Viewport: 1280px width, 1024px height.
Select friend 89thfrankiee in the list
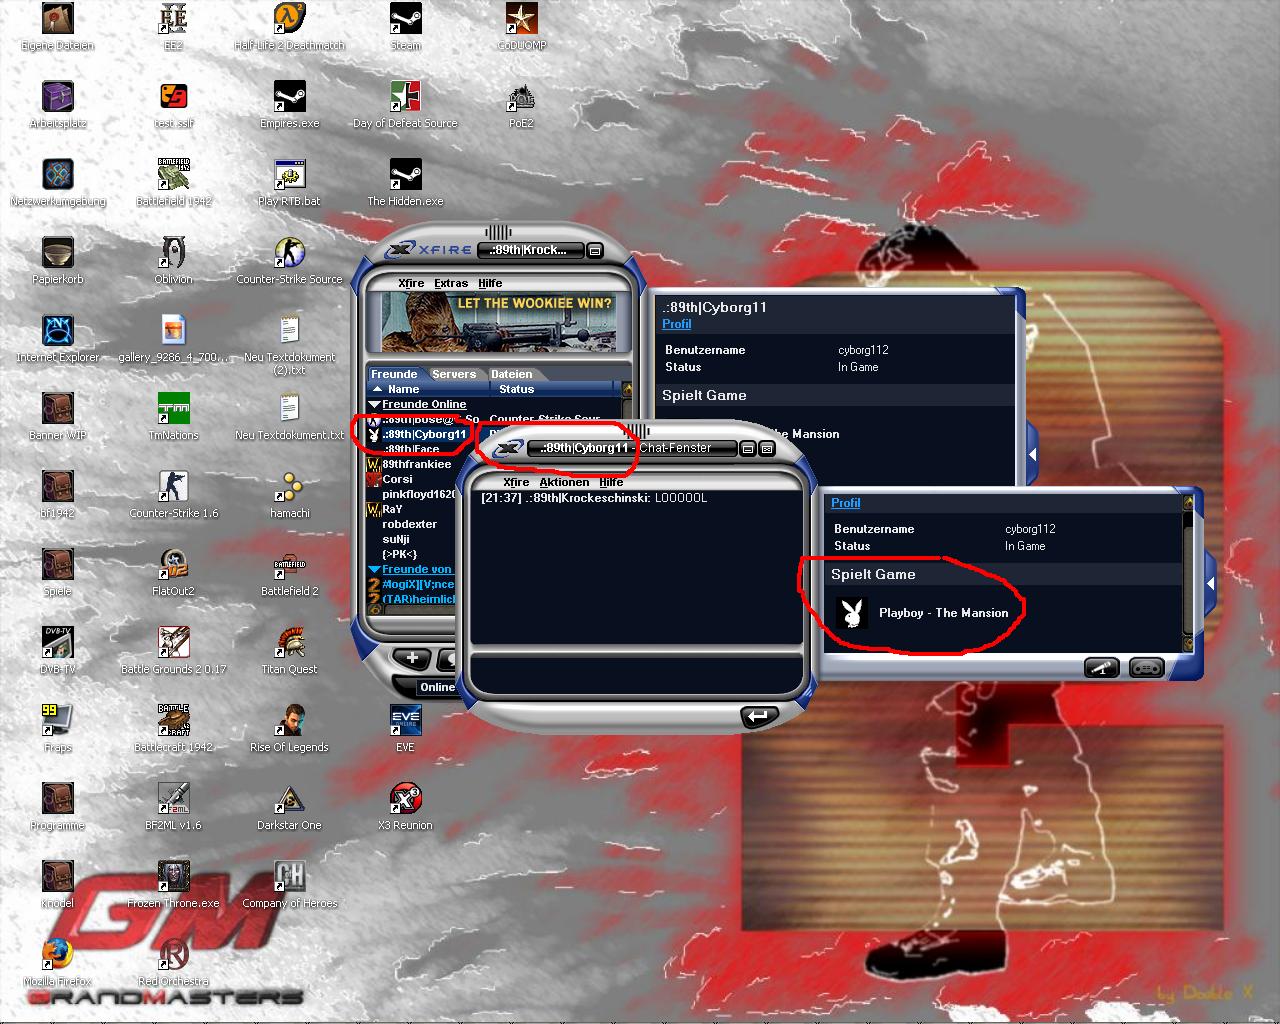click(416, 464)
